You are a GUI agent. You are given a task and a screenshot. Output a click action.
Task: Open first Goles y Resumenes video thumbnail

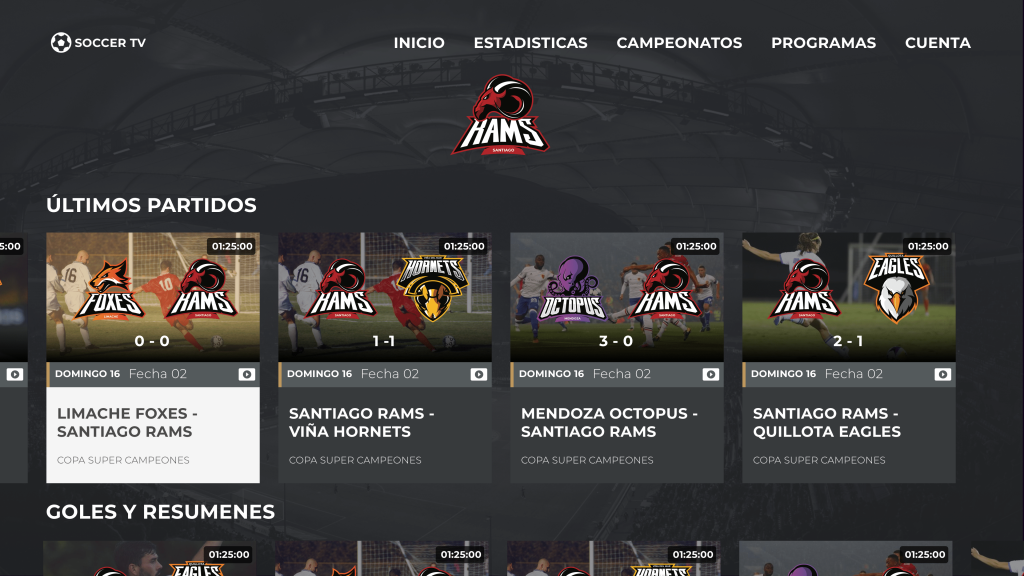[150, 558]
